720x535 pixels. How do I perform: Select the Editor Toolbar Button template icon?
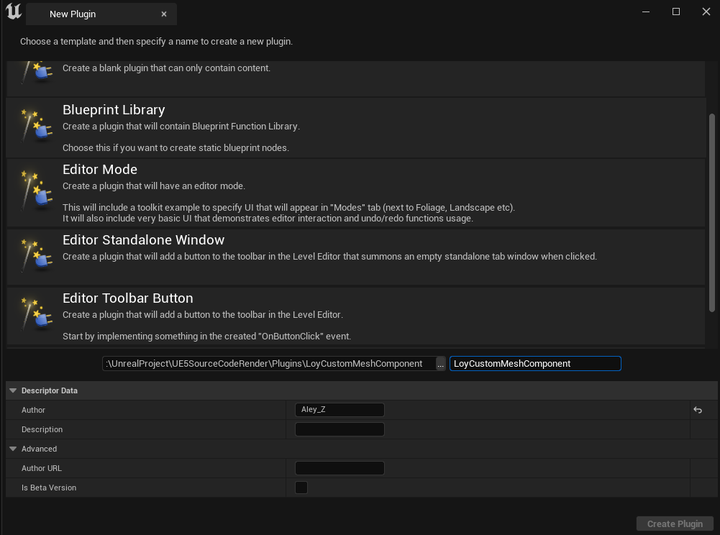(37, 313)
